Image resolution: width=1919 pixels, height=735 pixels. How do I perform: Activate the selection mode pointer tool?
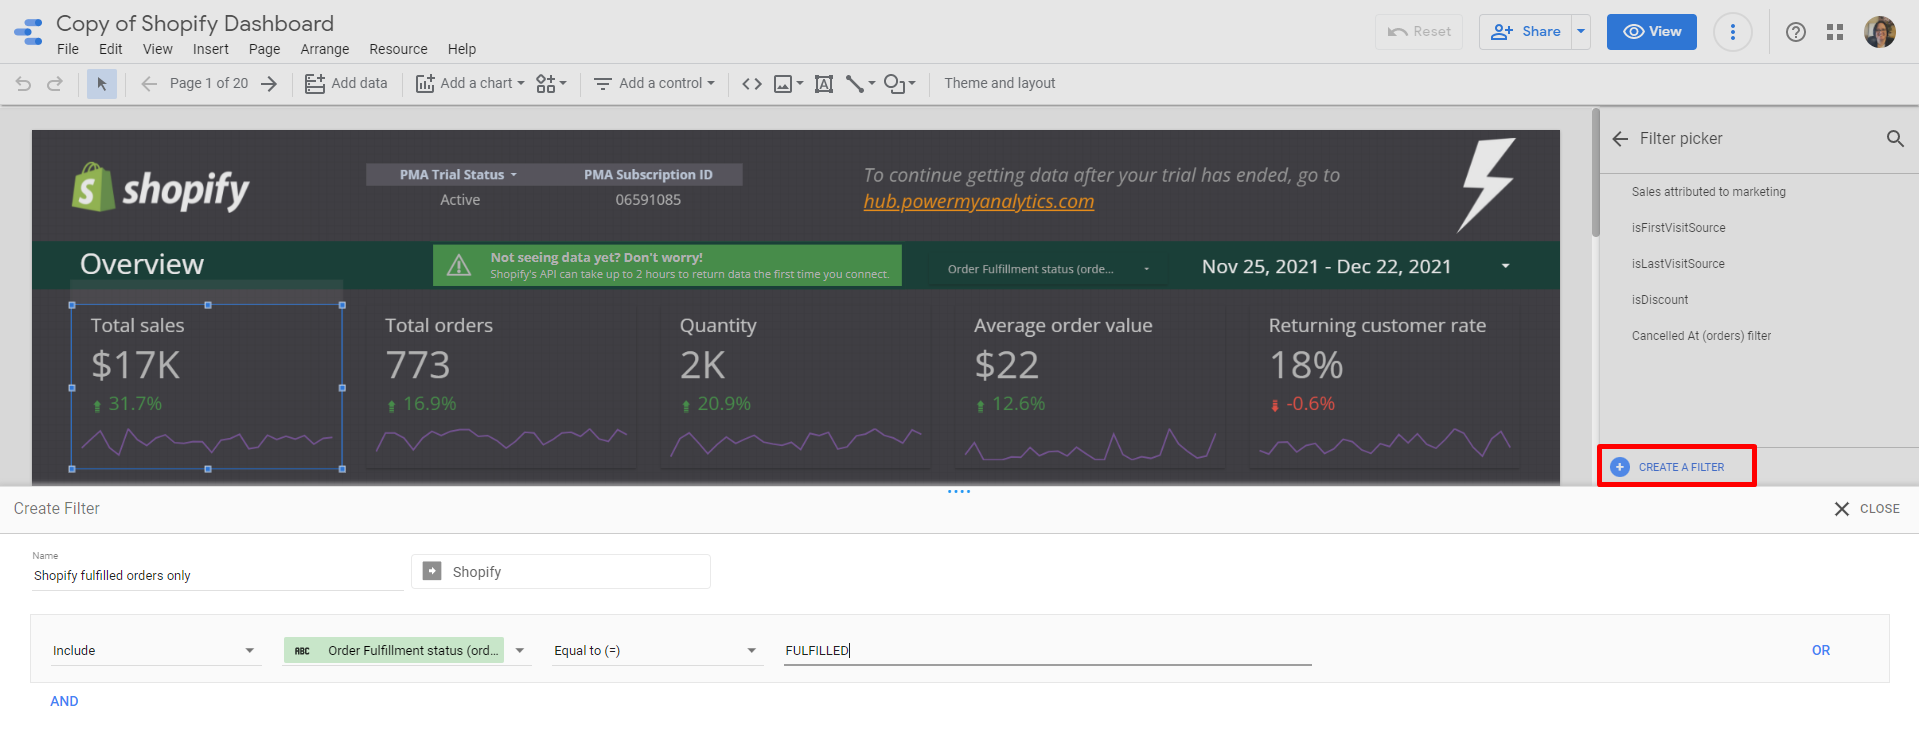click(101, 84)
